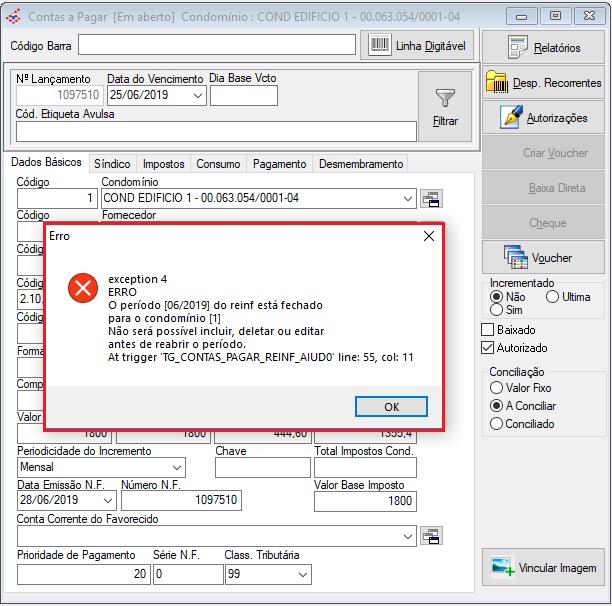Click the 'exception 4' error text
This screenshot has height=606, width=612.
click(137, 279)
